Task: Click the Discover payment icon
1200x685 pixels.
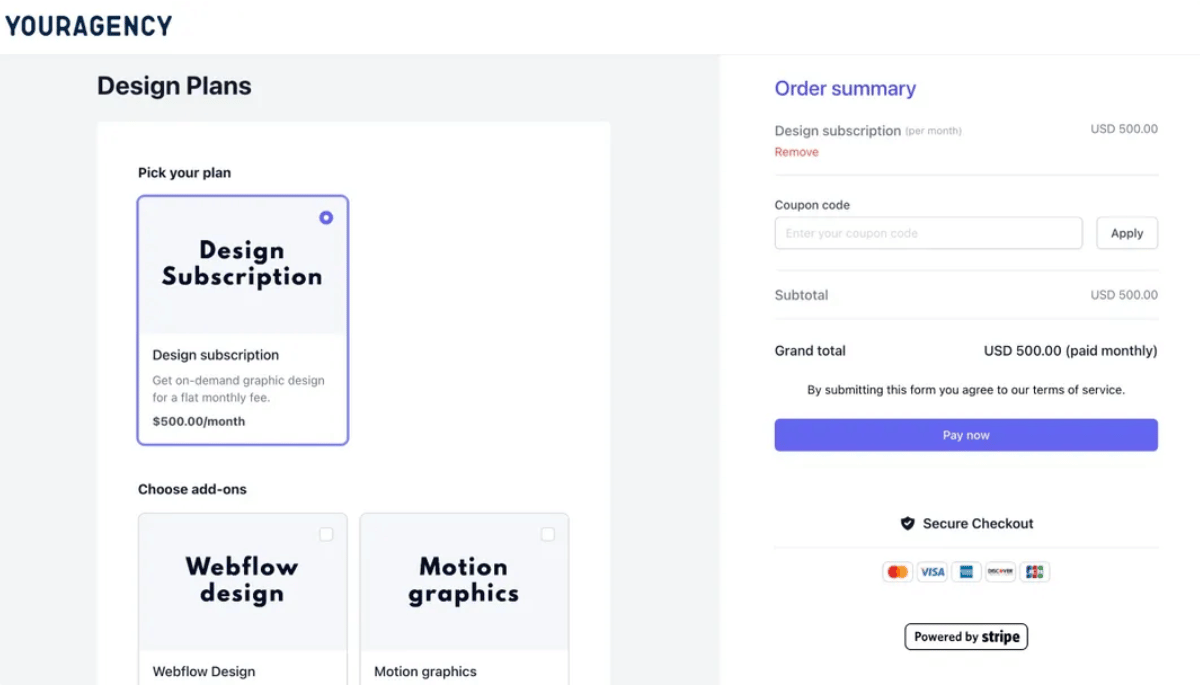Action: tap(1000, 571)
